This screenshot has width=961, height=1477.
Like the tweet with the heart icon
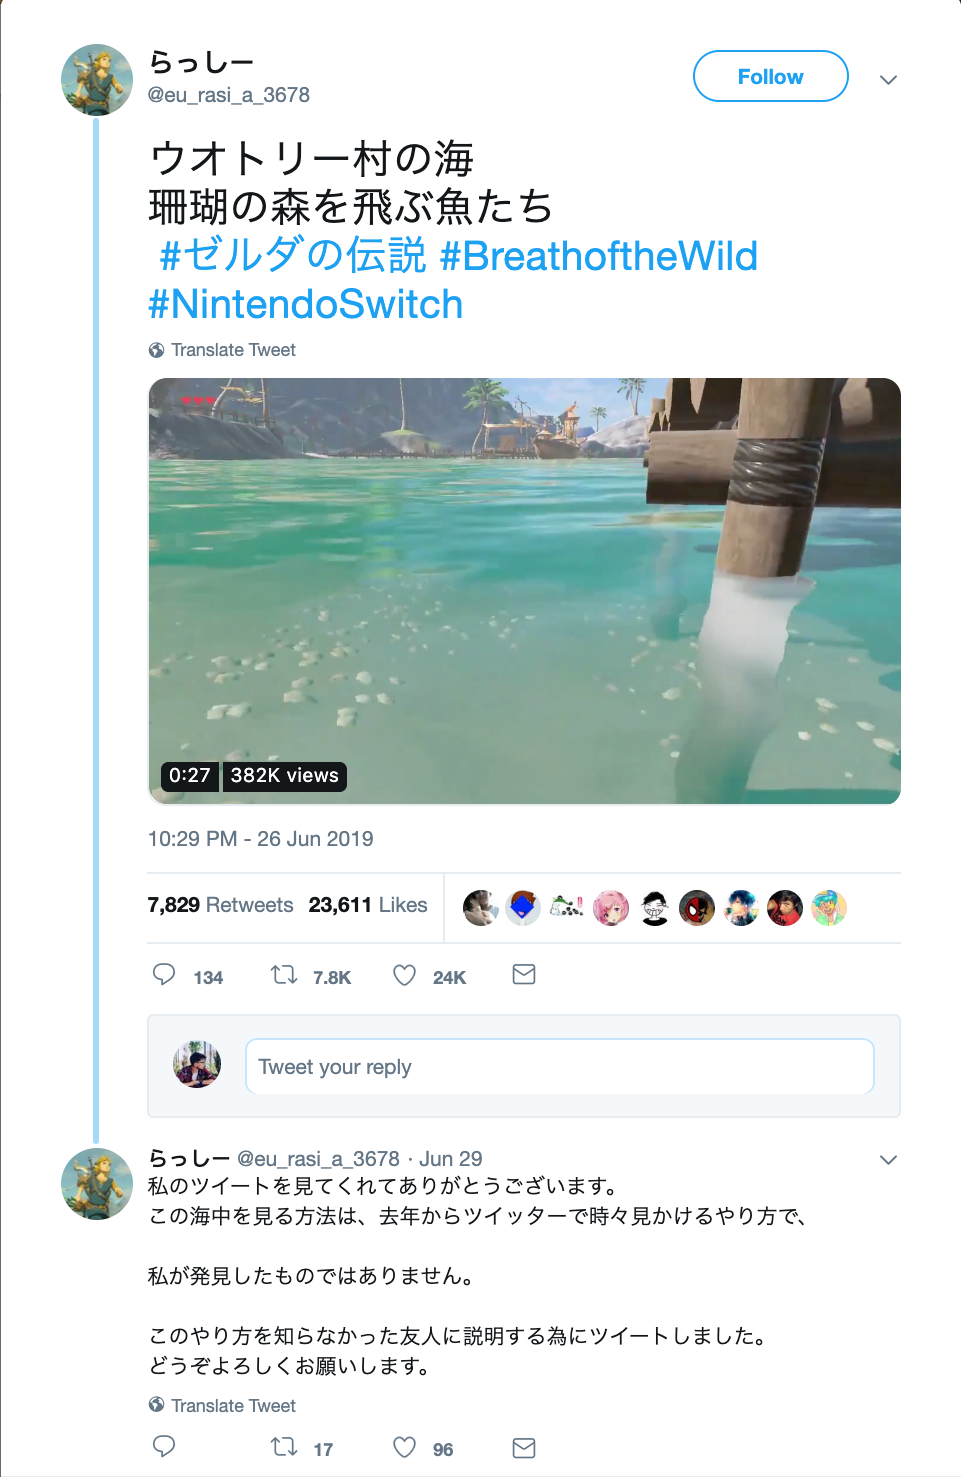point(404,974)
